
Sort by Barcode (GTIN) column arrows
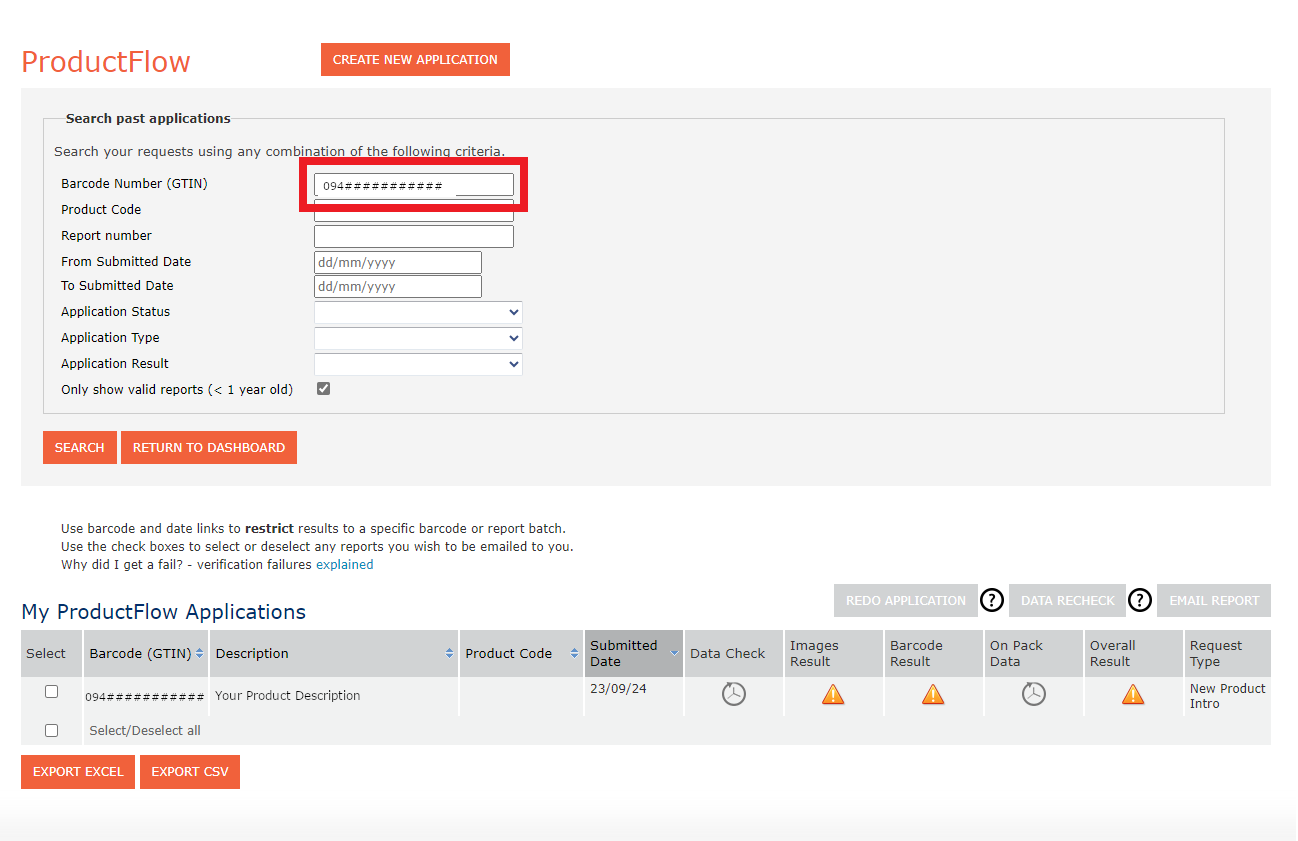pos(199,653)
